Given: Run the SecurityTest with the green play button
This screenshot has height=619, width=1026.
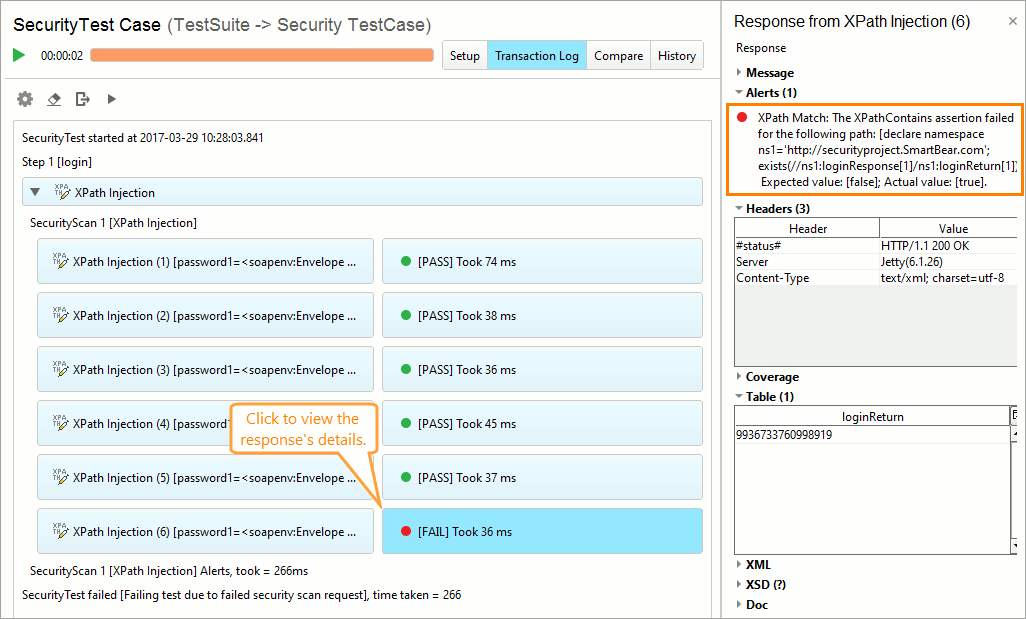Looking at the screenshot, I should pyautogui.click(x=18, y=55).
